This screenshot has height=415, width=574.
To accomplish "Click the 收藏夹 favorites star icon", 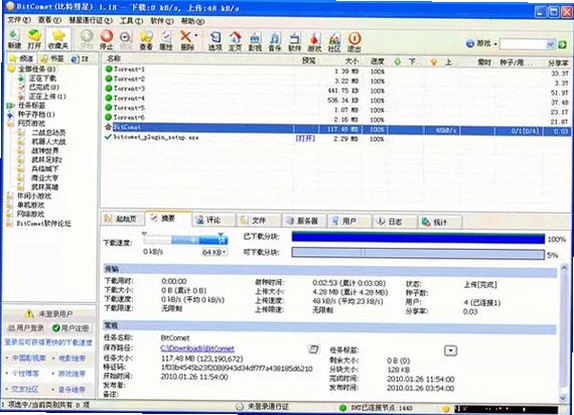I will [58, 39].
